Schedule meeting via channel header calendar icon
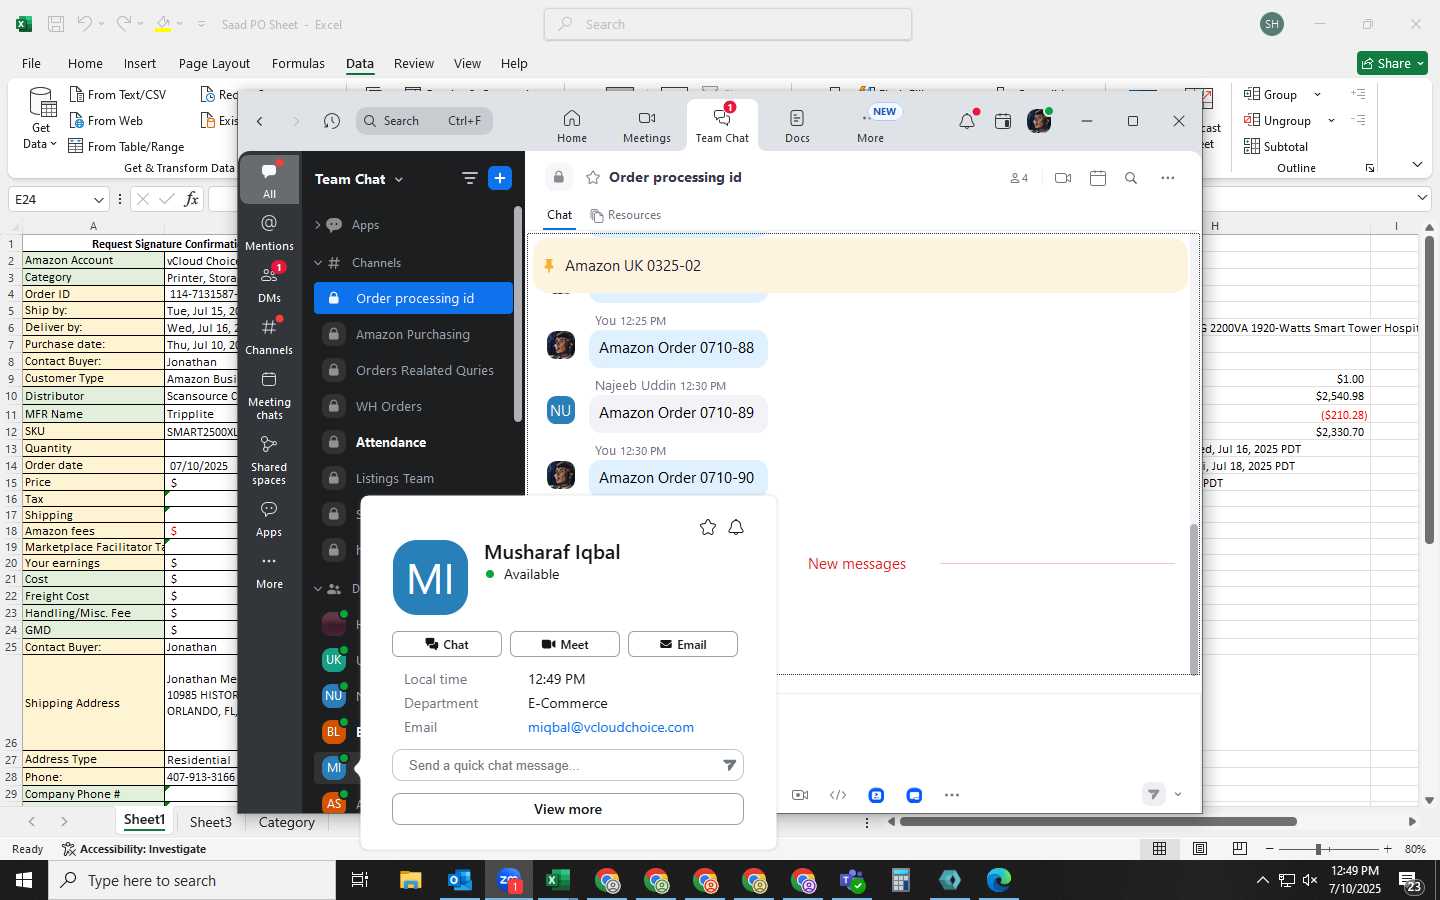The height and width of the screenshot is (900, 1440). pos(1097,178)
